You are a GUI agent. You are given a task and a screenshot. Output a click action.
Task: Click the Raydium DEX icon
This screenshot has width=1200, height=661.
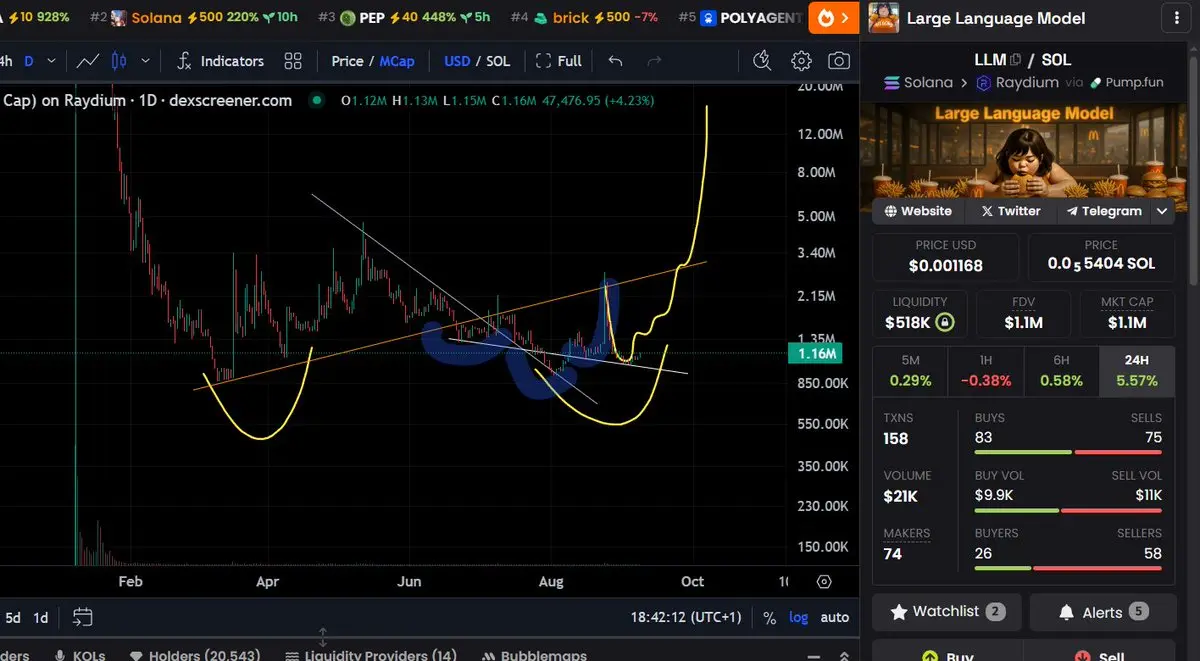click(983, 83)
